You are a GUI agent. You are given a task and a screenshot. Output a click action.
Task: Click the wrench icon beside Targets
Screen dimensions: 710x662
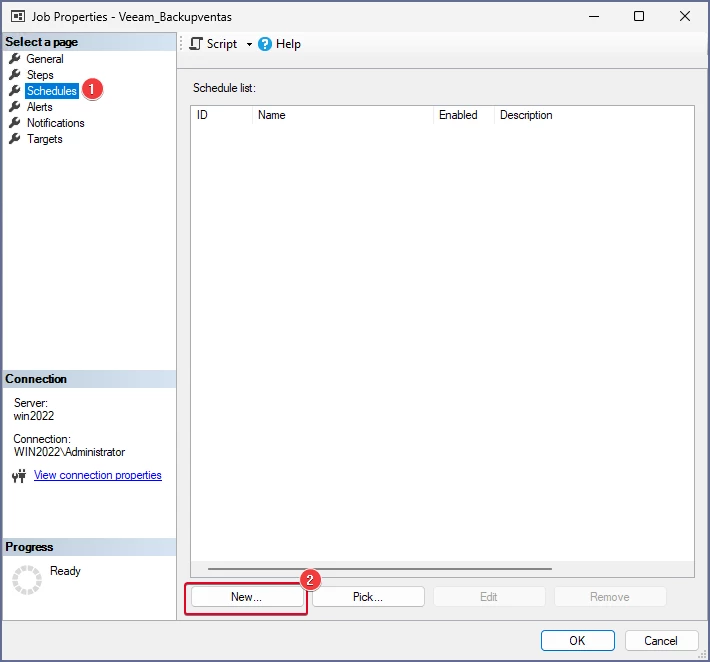[15, 139]
